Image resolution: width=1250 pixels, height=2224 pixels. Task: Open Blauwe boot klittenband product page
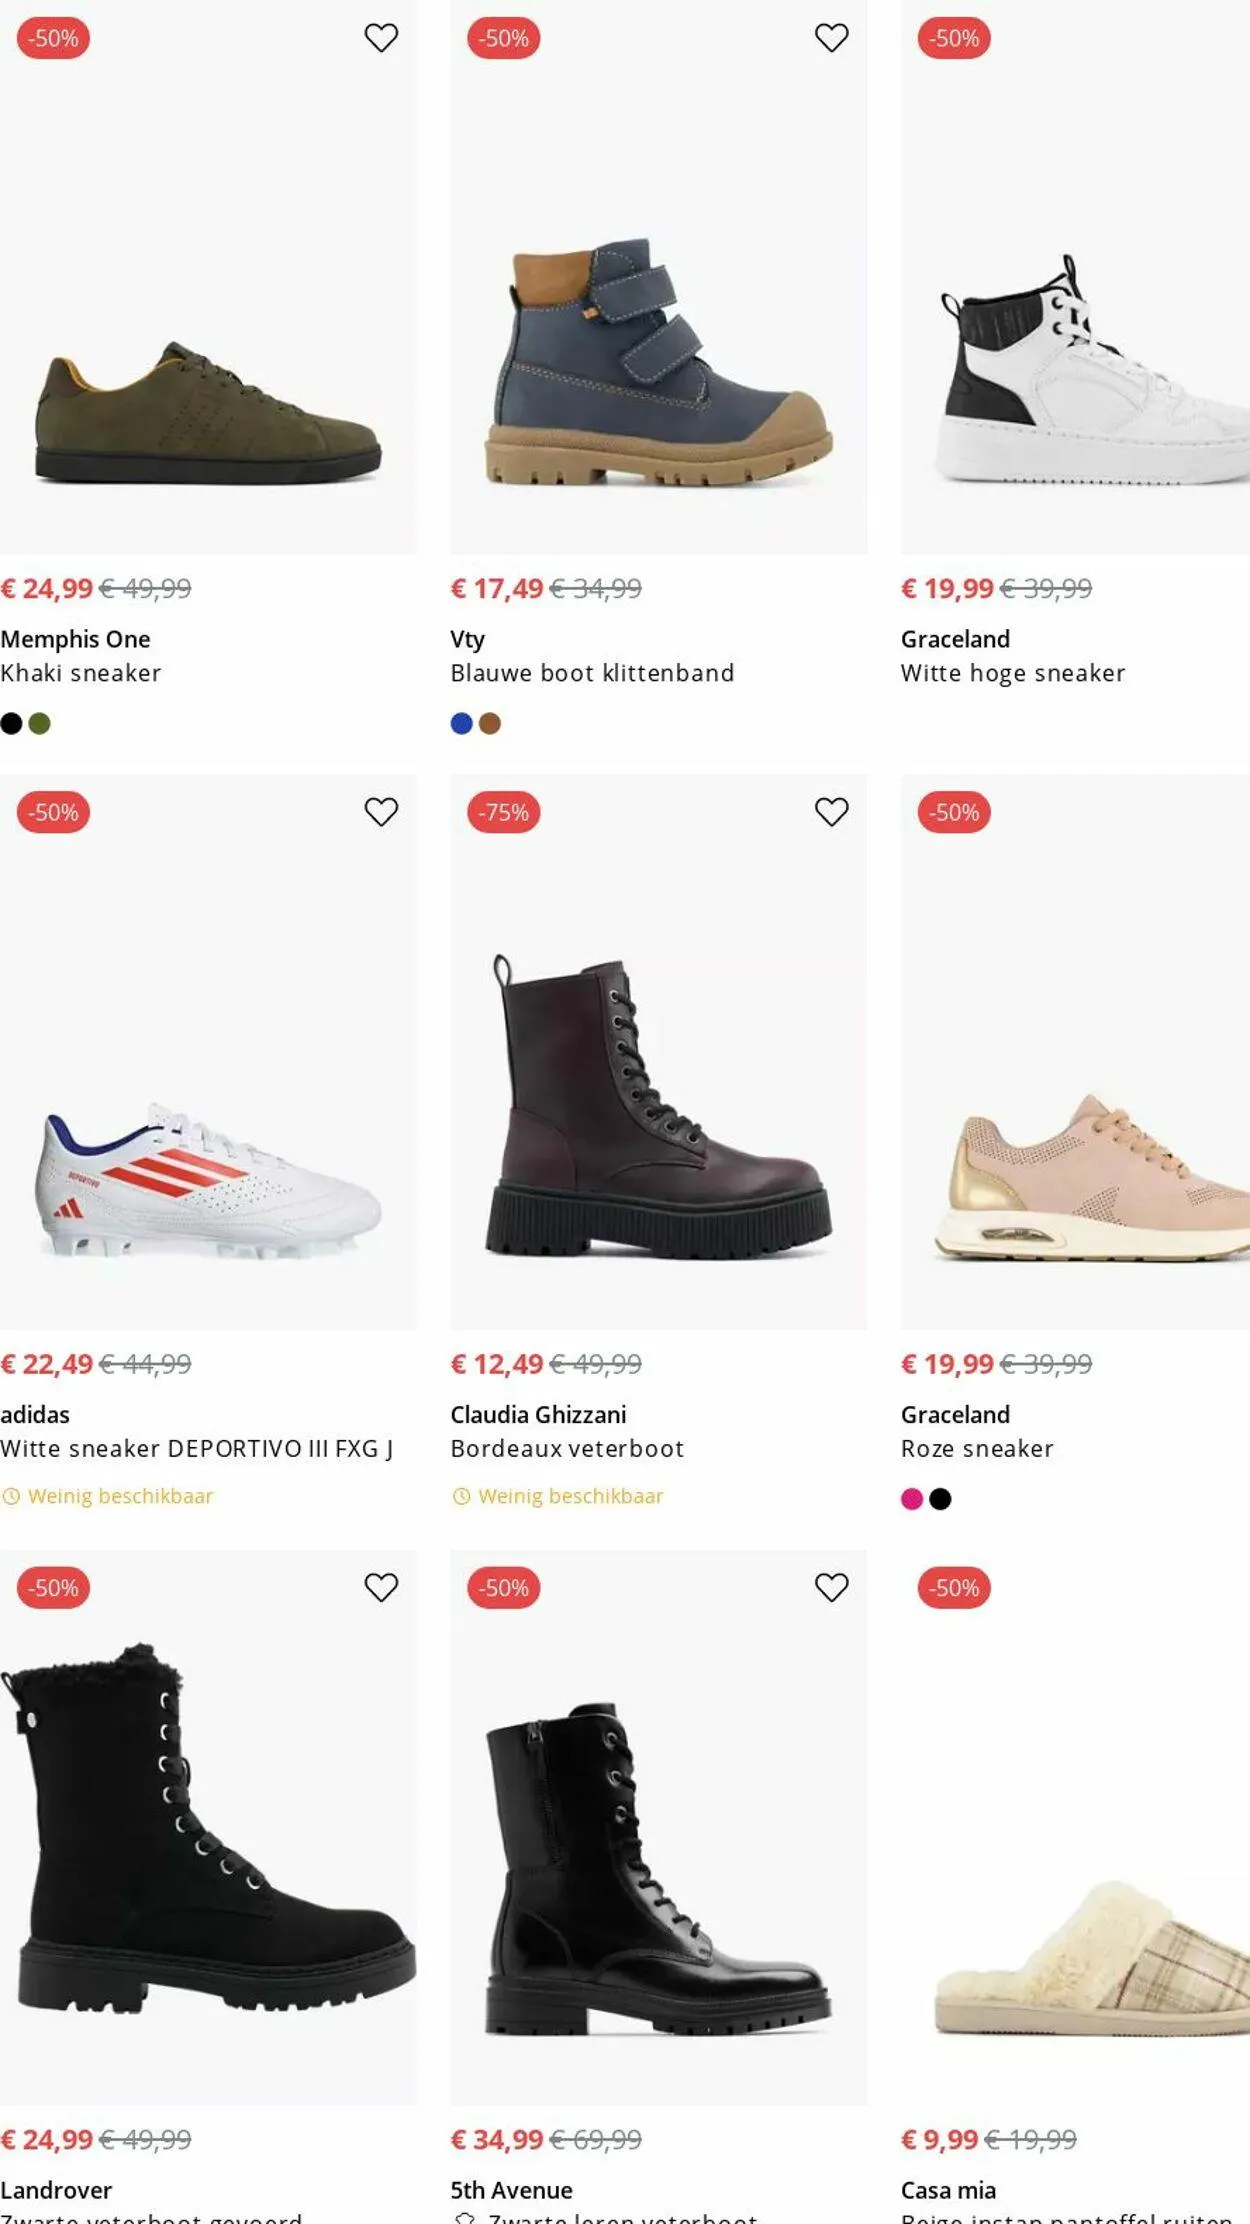click(592, 673)
